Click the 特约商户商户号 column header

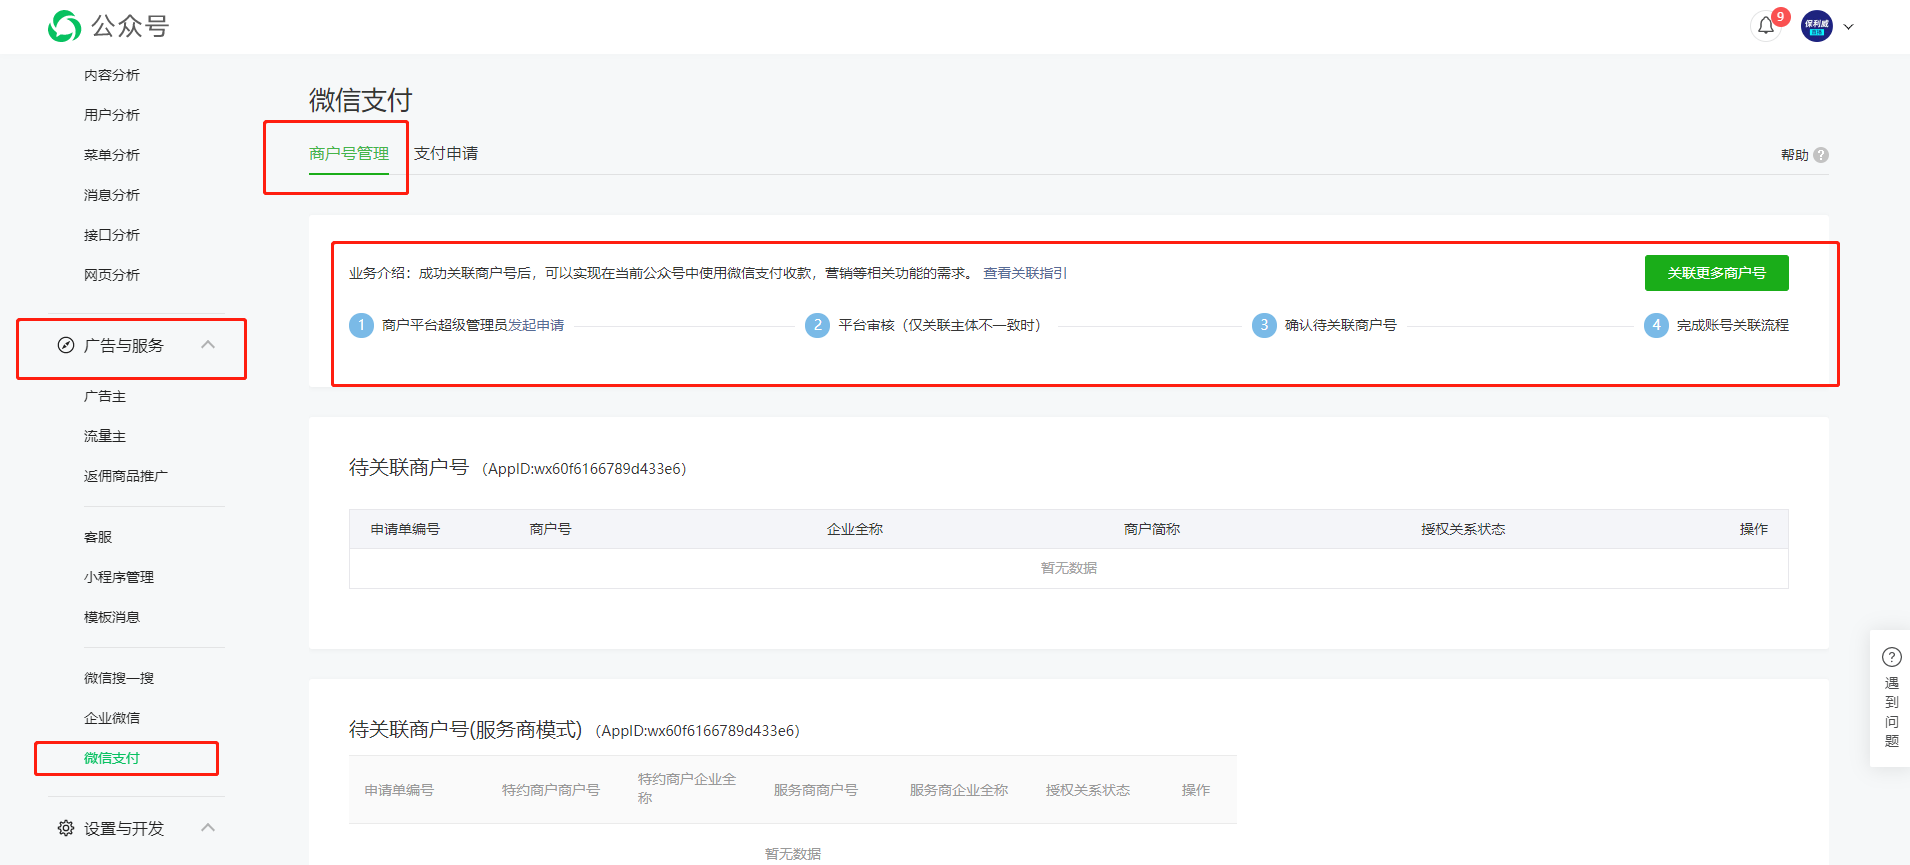[x=551, y=790]
